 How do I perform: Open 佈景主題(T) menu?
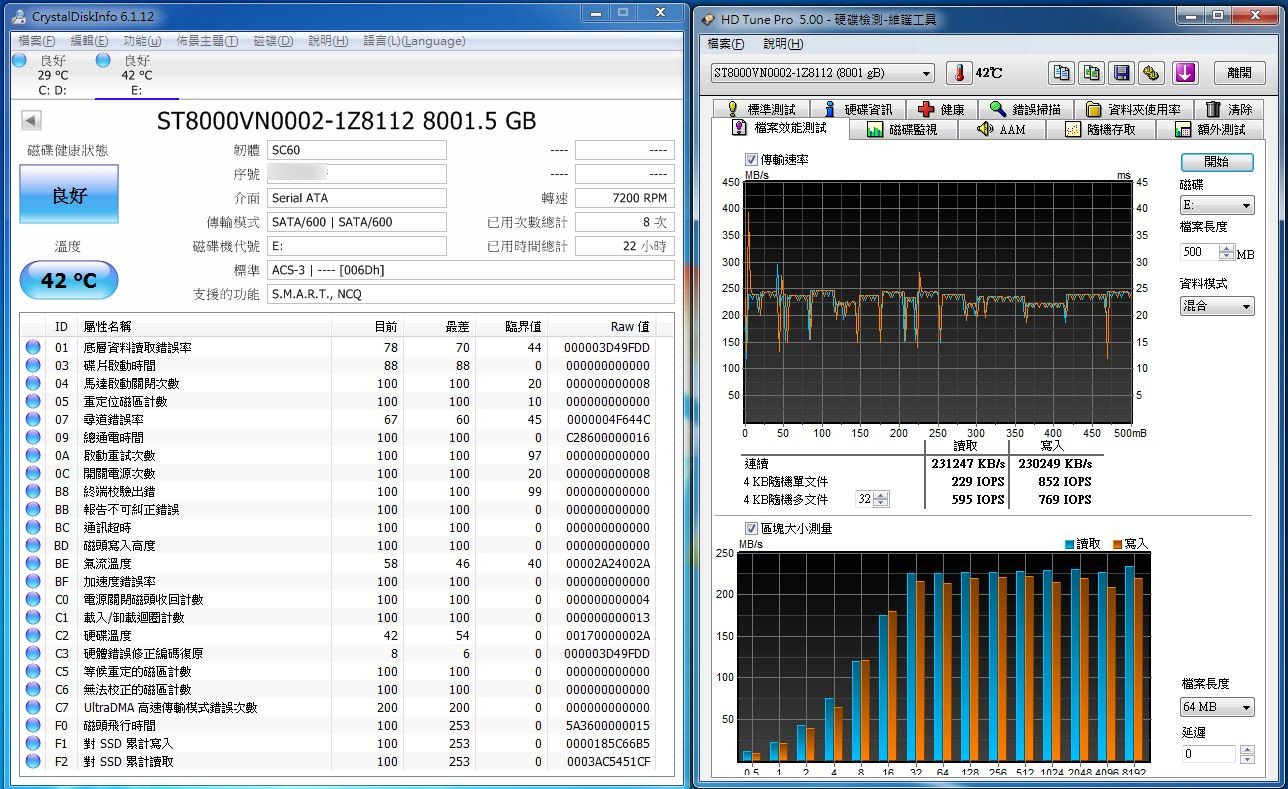[x=207, y=41]
